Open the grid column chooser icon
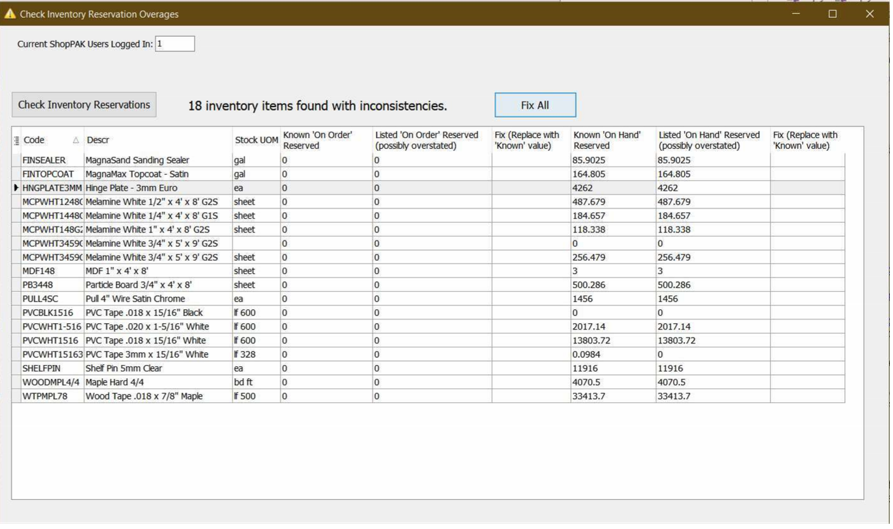Screen dimensions: 893x529 tap(16, 141)
